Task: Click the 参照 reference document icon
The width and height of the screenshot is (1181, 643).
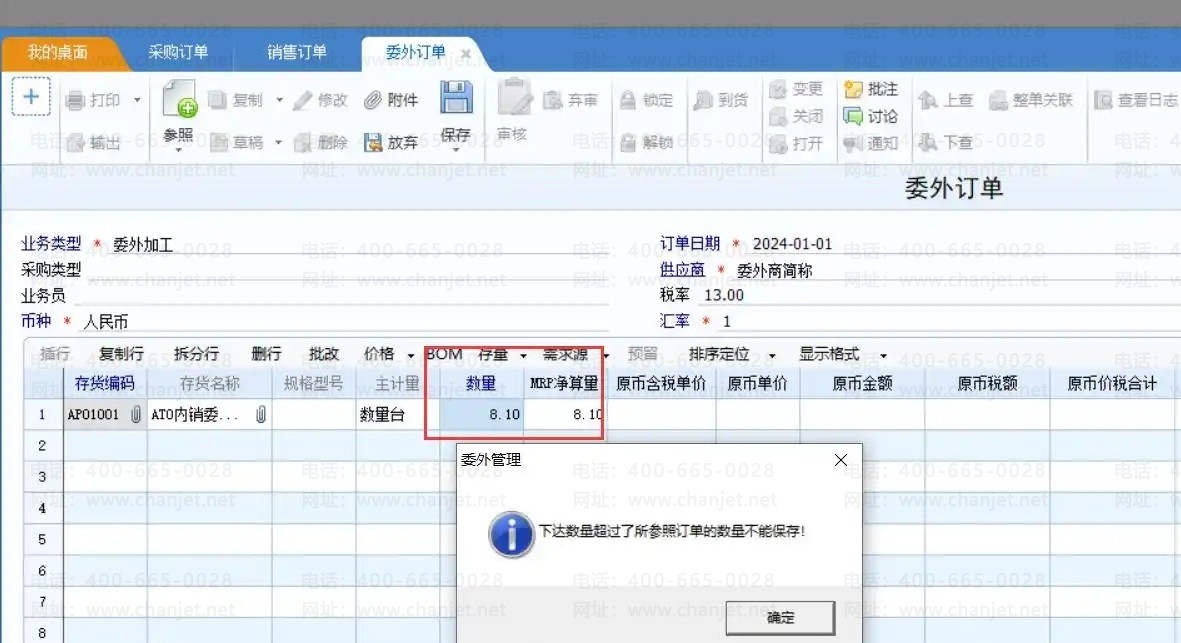Action: [179, 100]
